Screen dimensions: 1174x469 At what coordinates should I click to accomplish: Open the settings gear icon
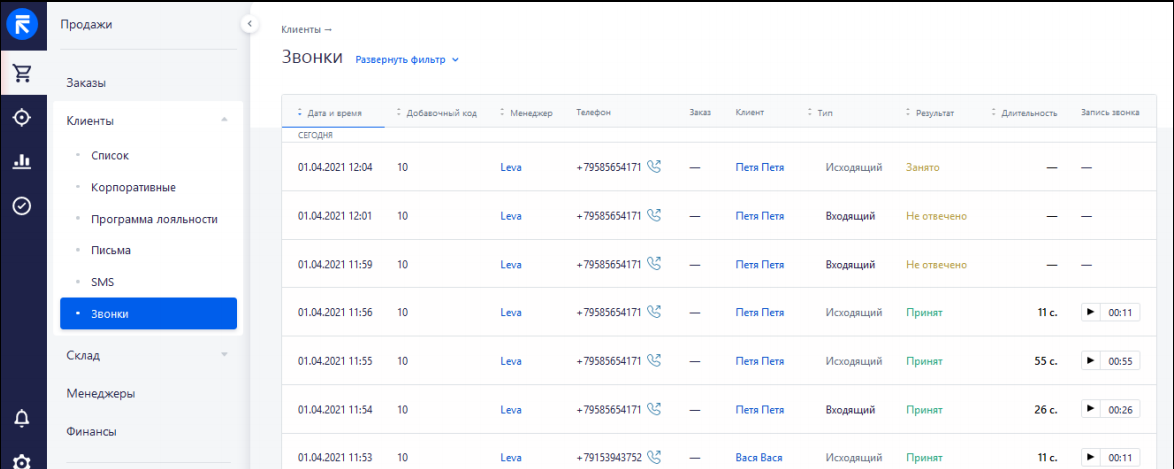(22, 462)
